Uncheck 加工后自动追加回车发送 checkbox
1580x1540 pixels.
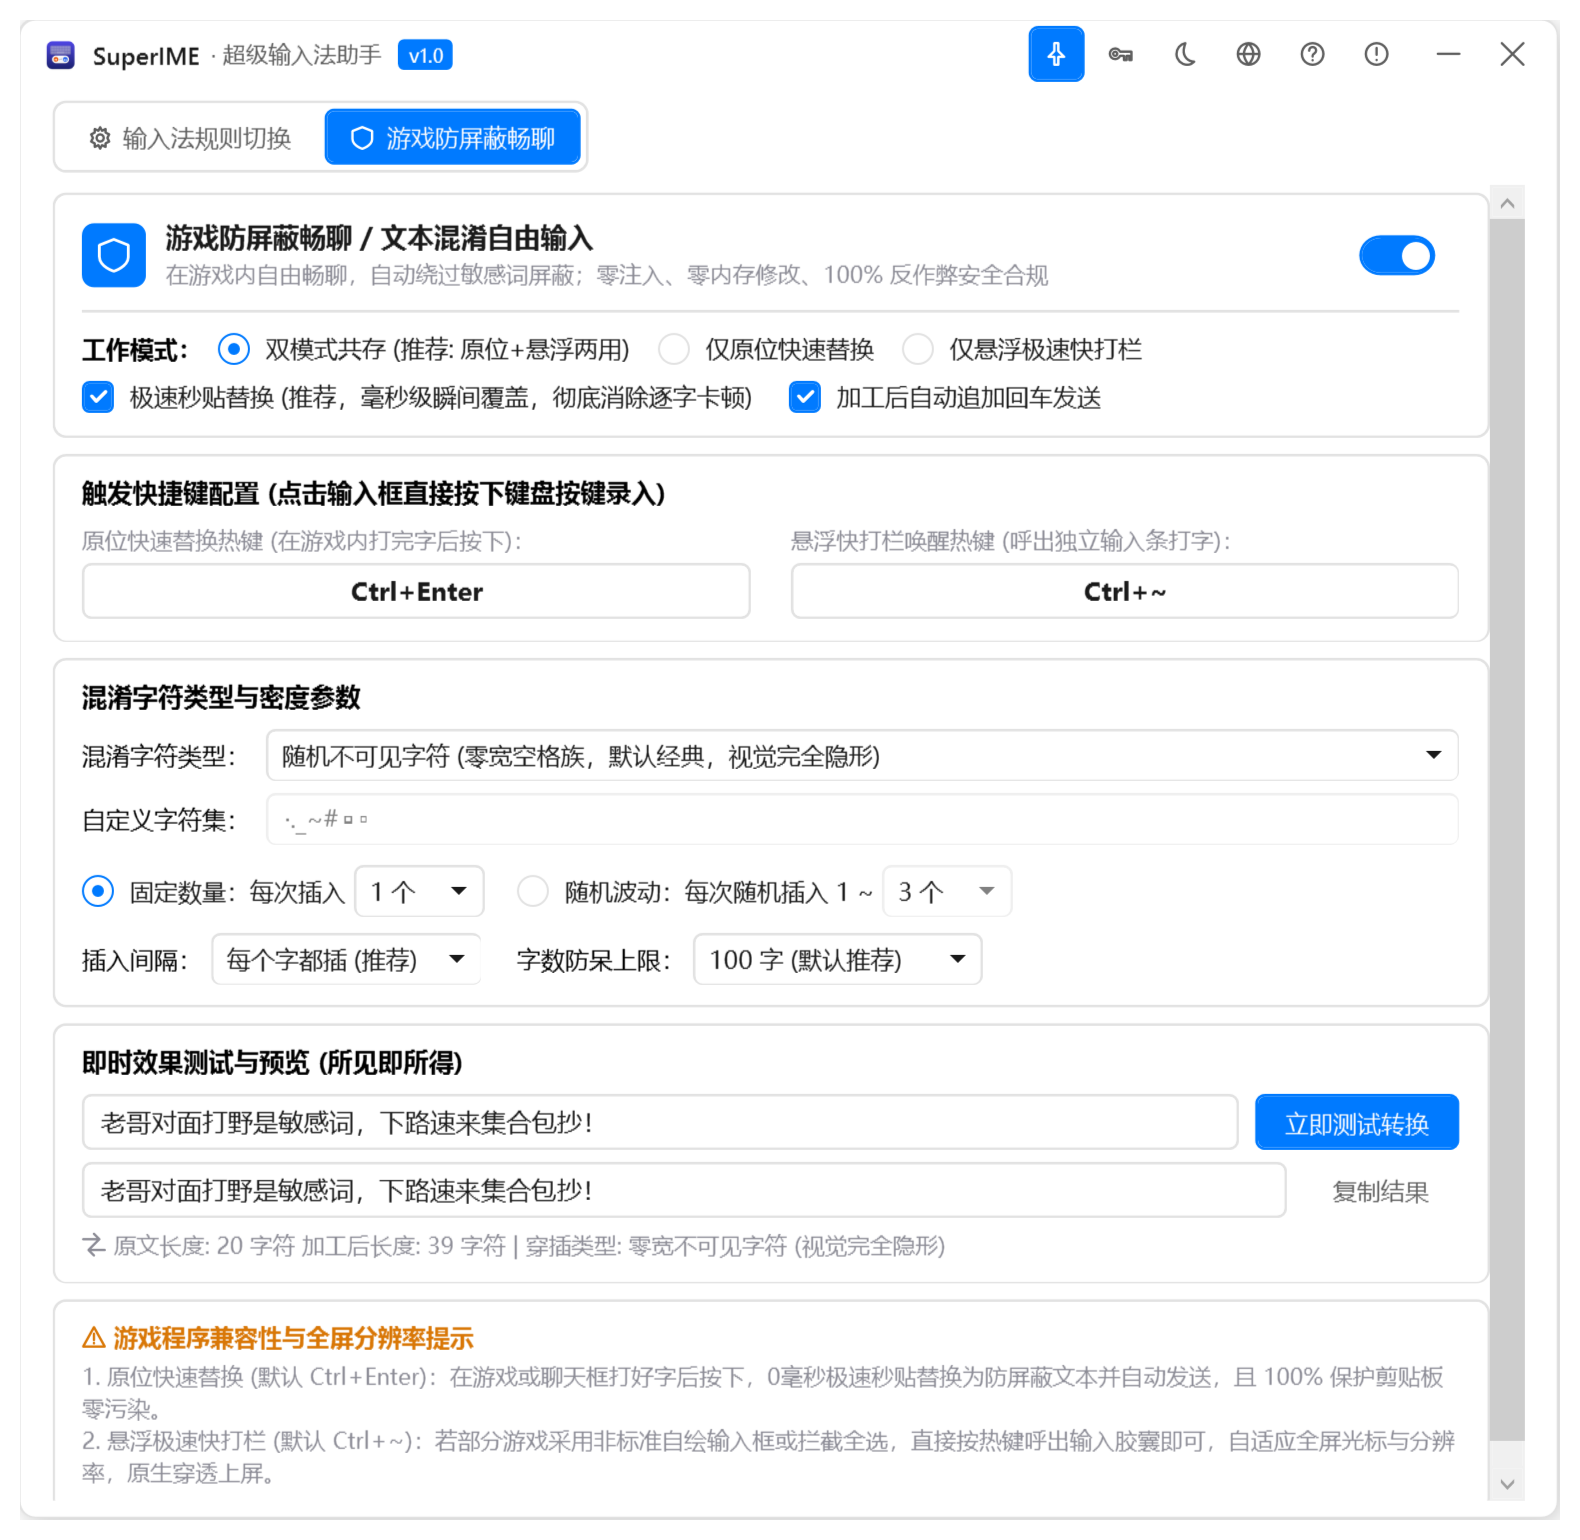805,397
